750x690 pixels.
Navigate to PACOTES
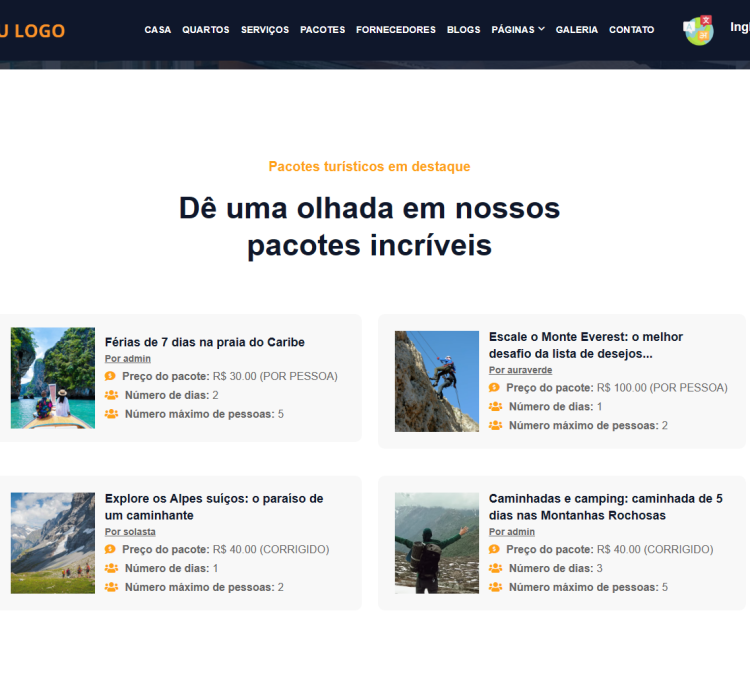[x=322, y=30]
